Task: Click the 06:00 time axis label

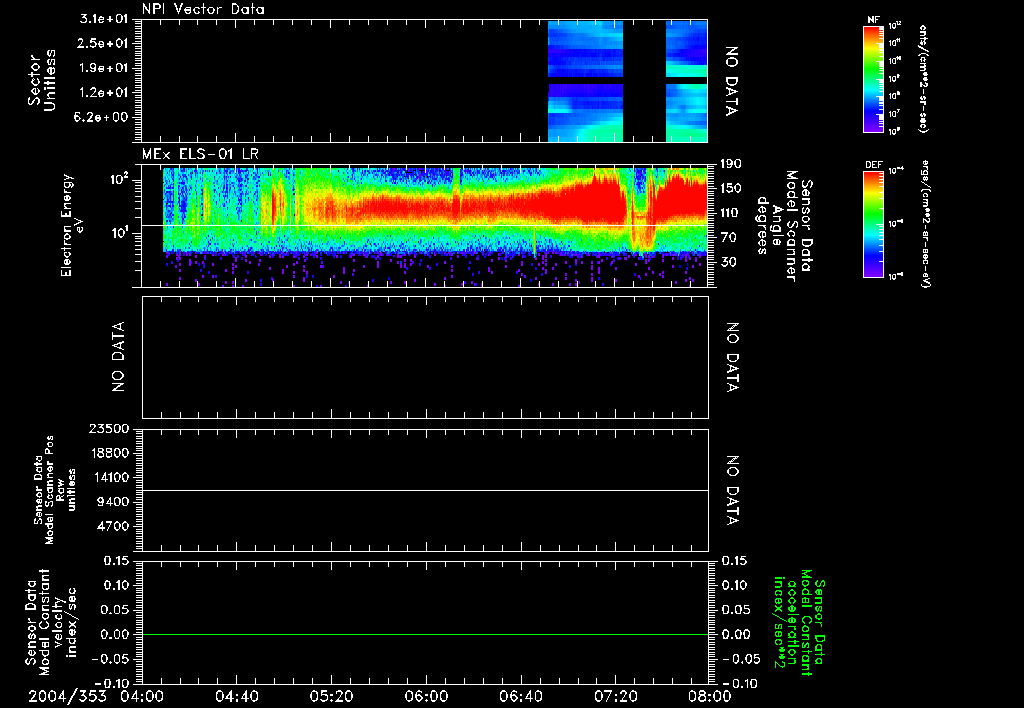Action: pyautogui.click(x=426, y=696)
